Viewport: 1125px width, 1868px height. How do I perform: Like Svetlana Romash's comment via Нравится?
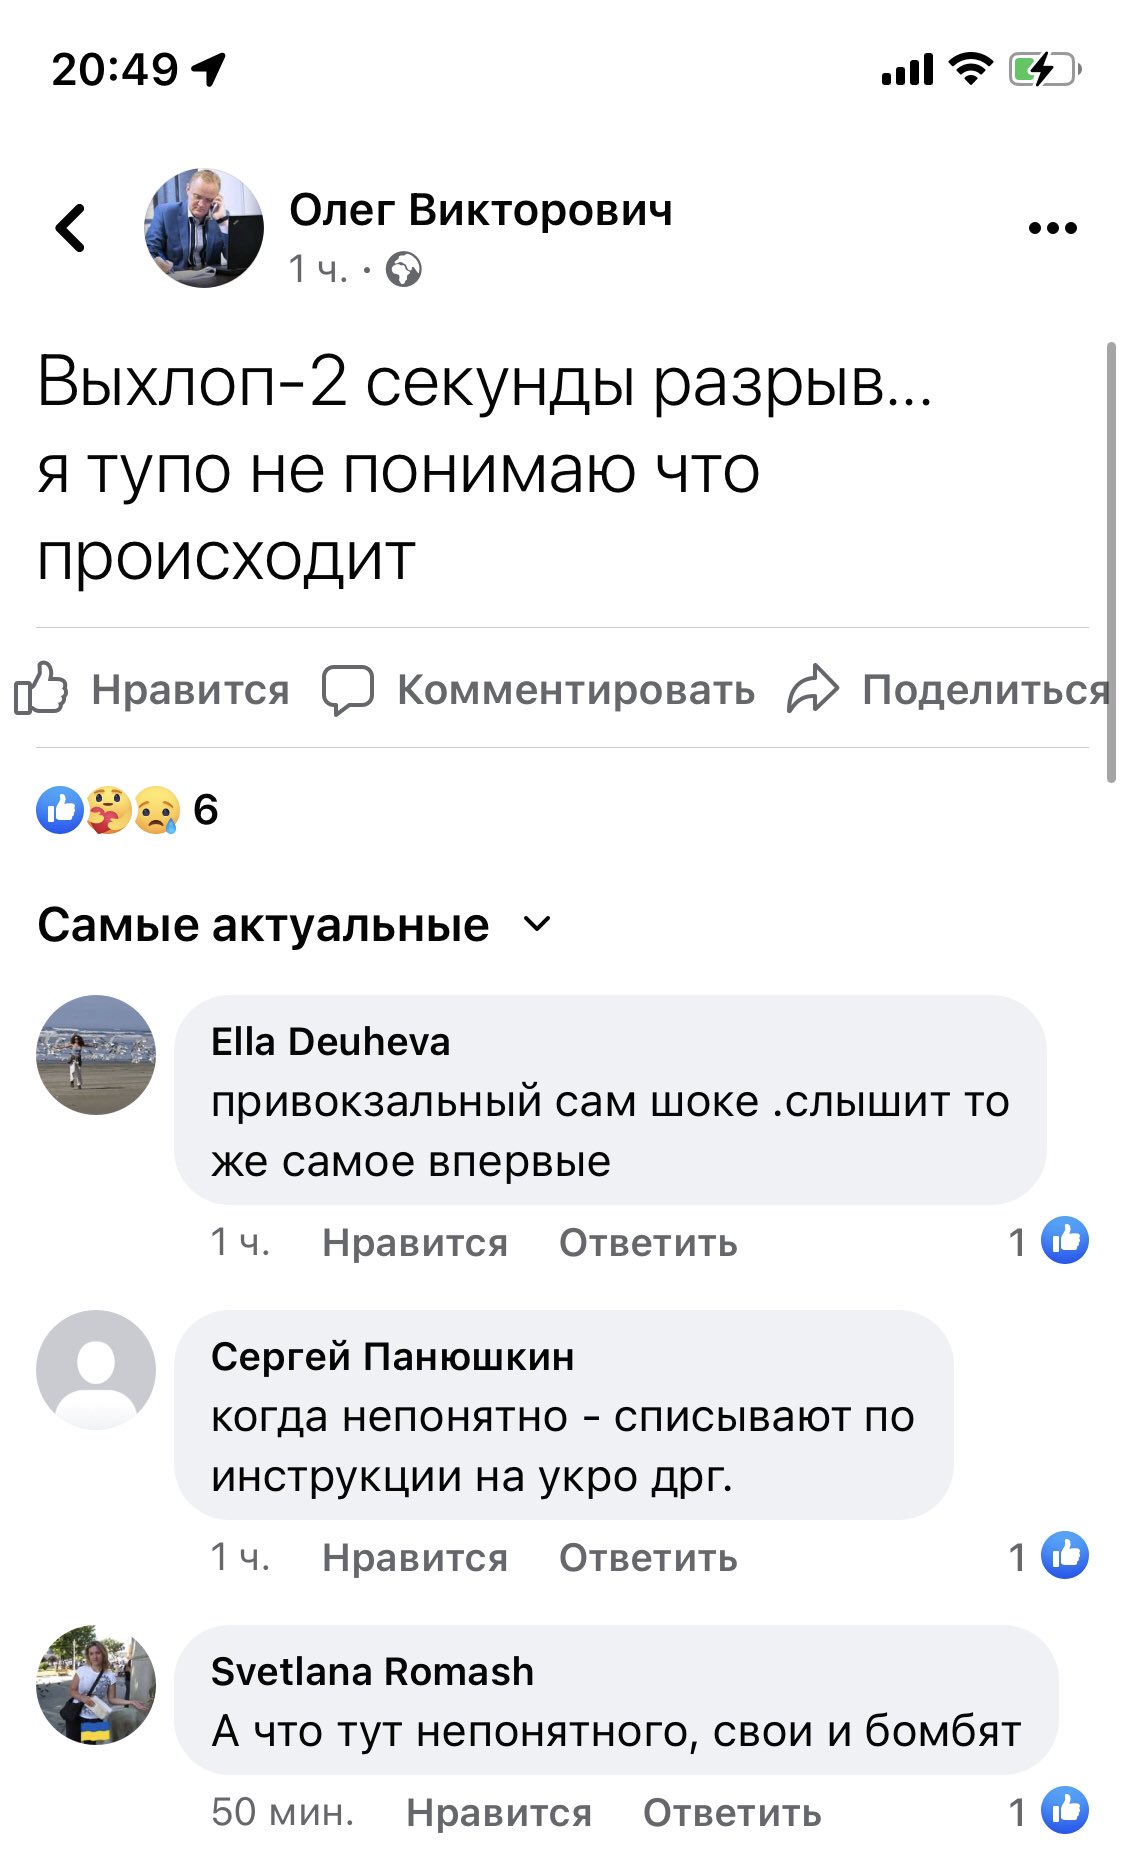[x=499, y=1813]
